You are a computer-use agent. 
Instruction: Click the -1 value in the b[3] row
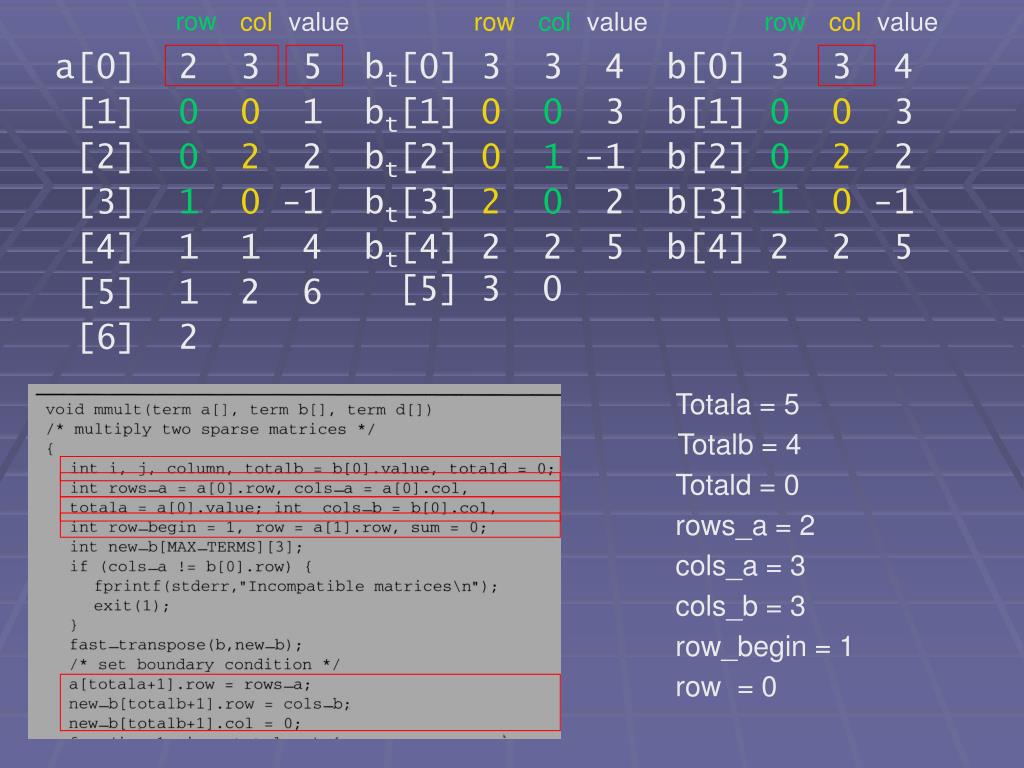[893, 202]
